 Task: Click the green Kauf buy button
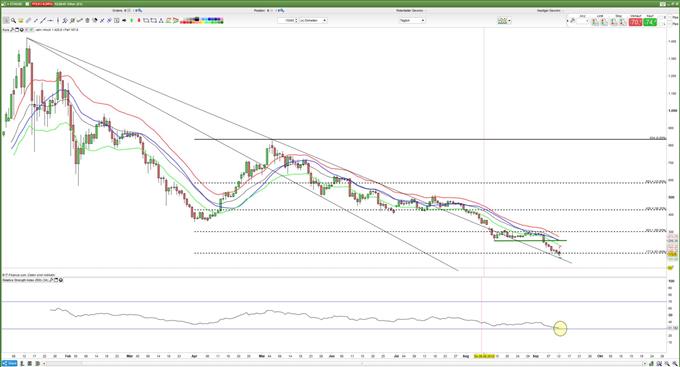(x=650, y=22)
